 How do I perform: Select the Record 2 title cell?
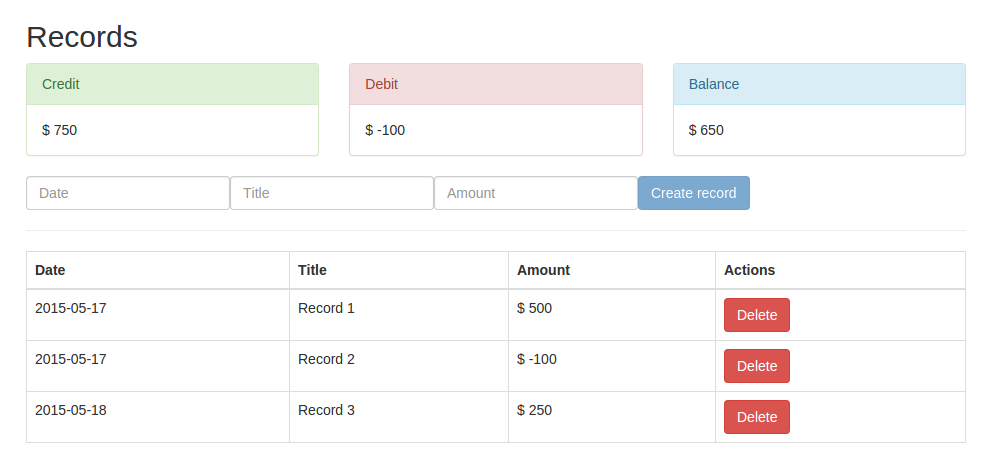click(x=326, y=359)
